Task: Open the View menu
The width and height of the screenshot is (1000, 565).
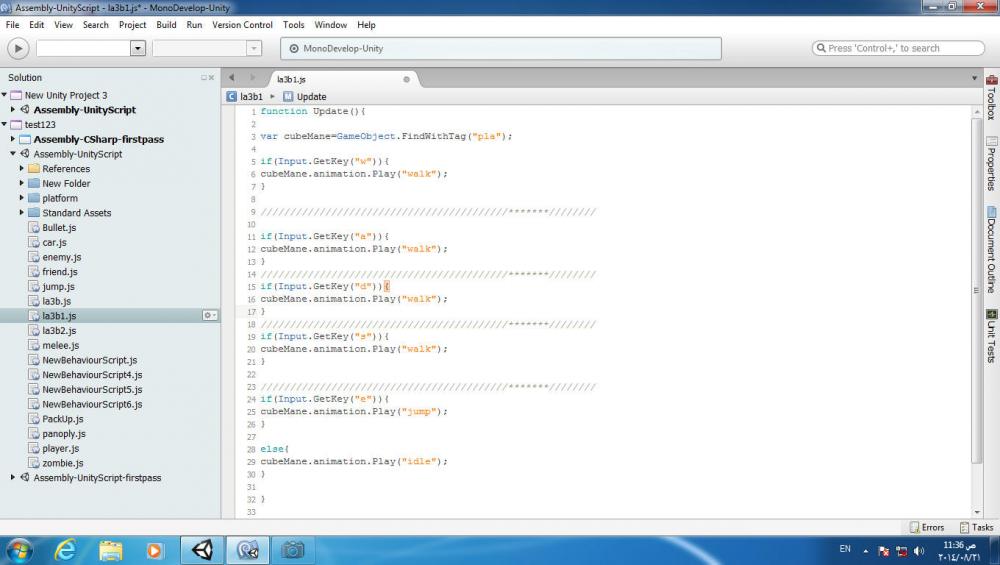Action: (63, 25)
